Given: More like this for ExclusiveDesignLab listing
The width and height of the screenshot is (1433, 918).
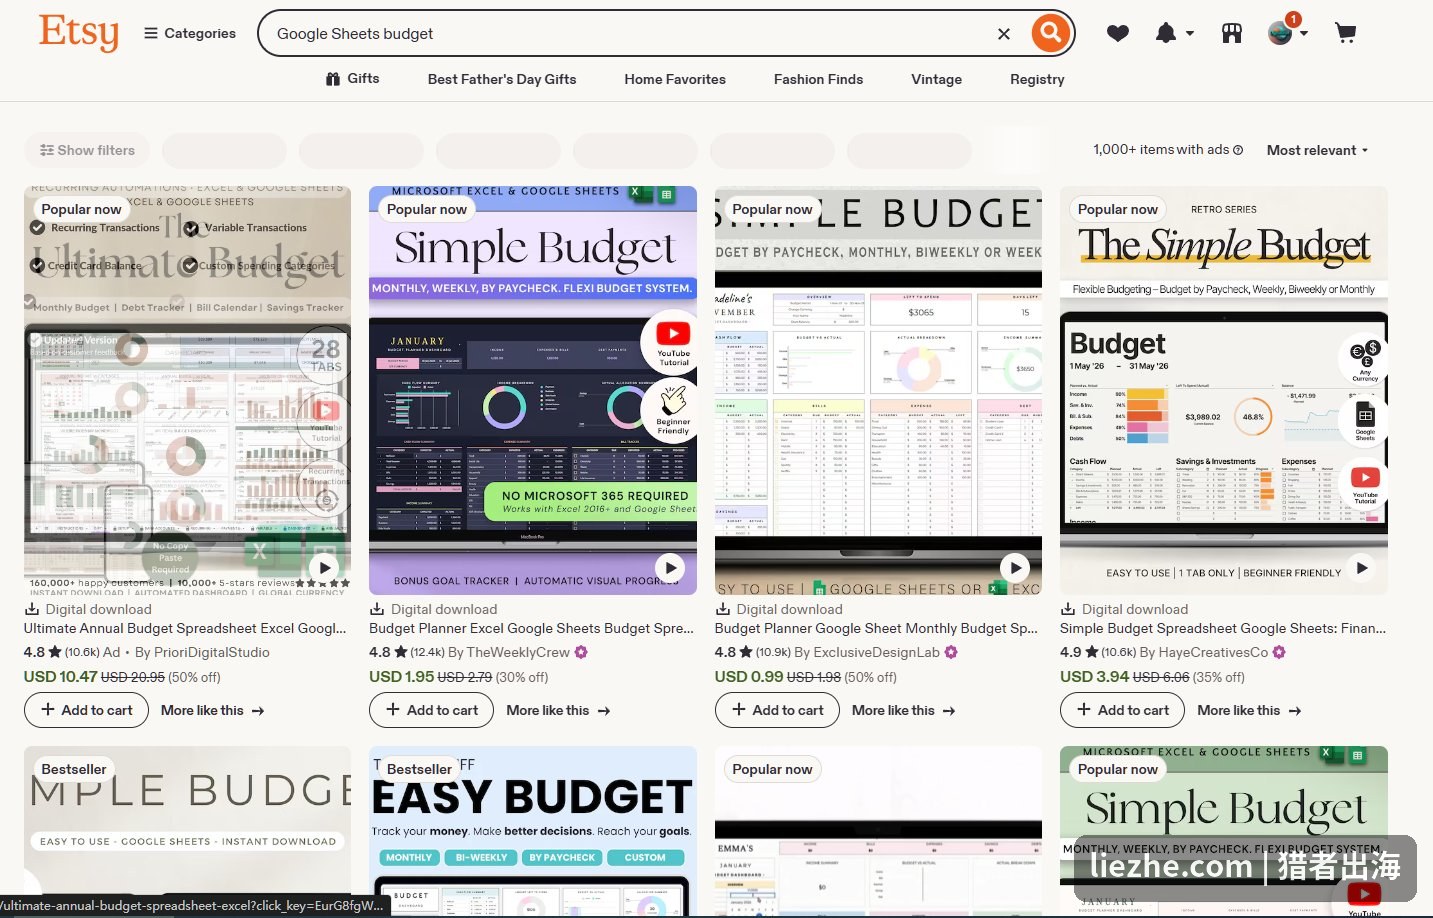Looking at the screenshot, I should pos(903,710).
